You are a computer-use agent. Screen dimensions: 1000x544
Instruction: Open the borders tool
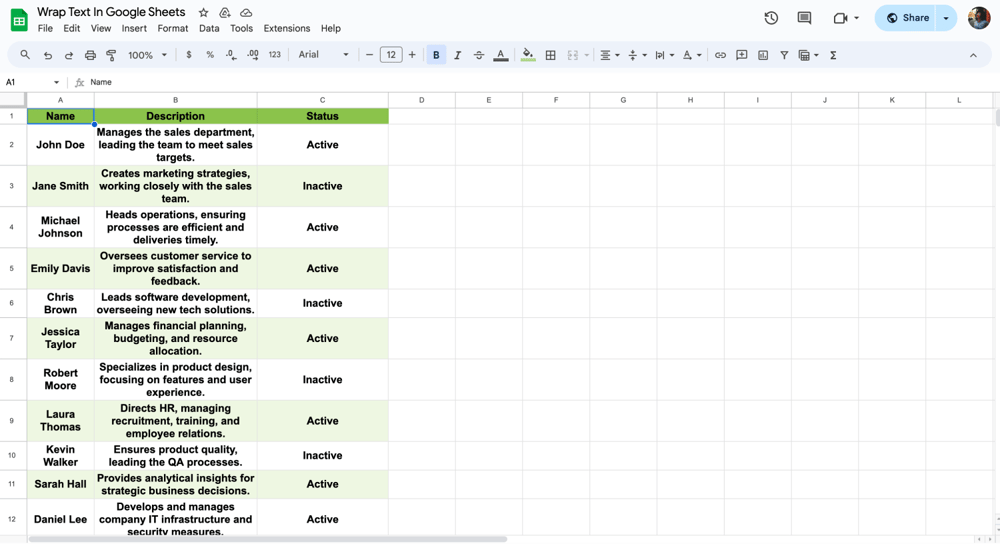coord(550,56)
